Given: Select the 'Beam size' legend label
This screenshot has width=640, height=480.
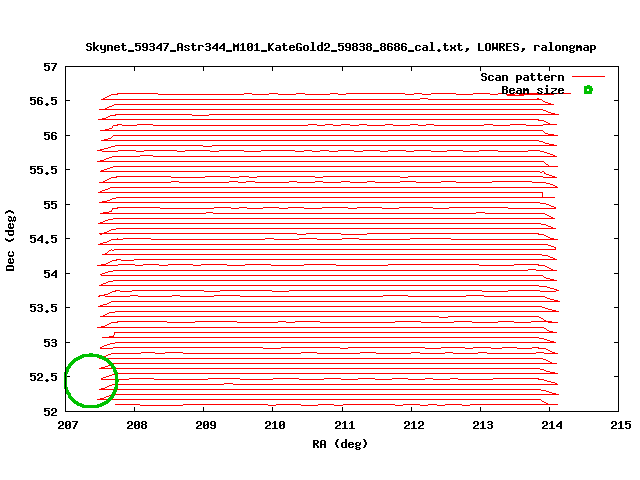Looking at the screenshot, I should coord(533,90).
